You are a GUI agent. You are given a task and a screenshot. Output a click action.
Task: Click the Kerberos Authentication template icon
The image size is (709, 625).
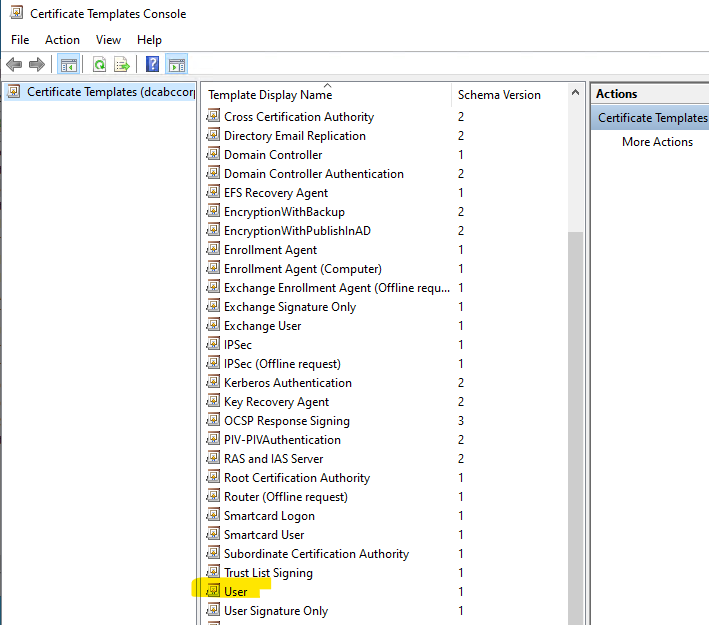coord(213,383)
